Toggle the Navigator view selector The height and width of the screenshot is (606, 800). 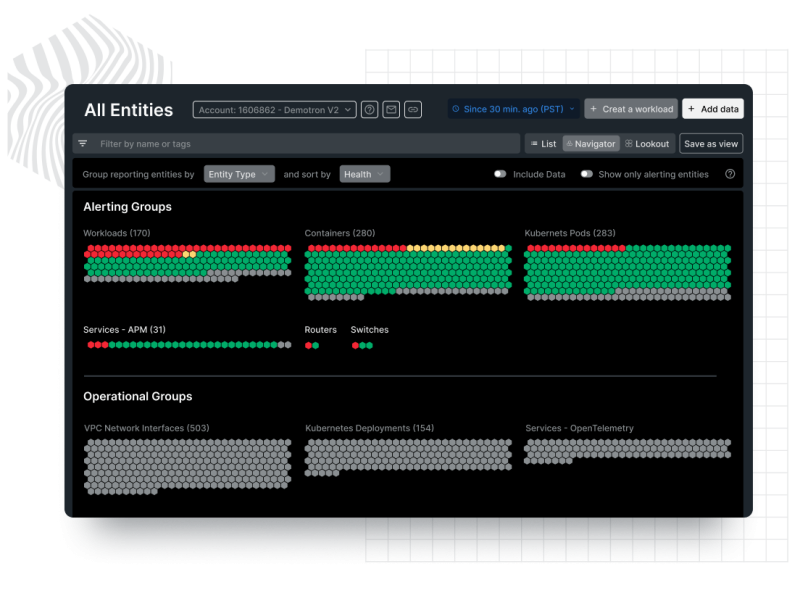pos(592,143)
